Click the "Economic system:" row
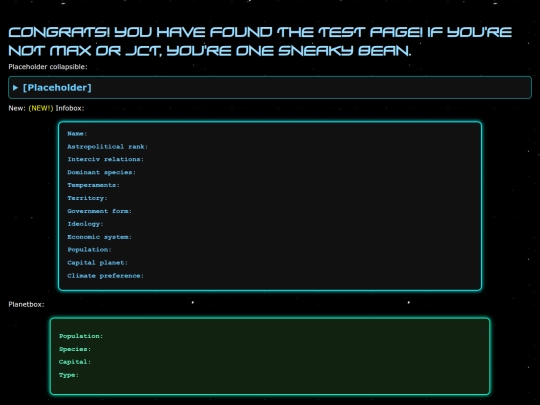This screenshot has width=540, height=405. [x=100, y=237]
